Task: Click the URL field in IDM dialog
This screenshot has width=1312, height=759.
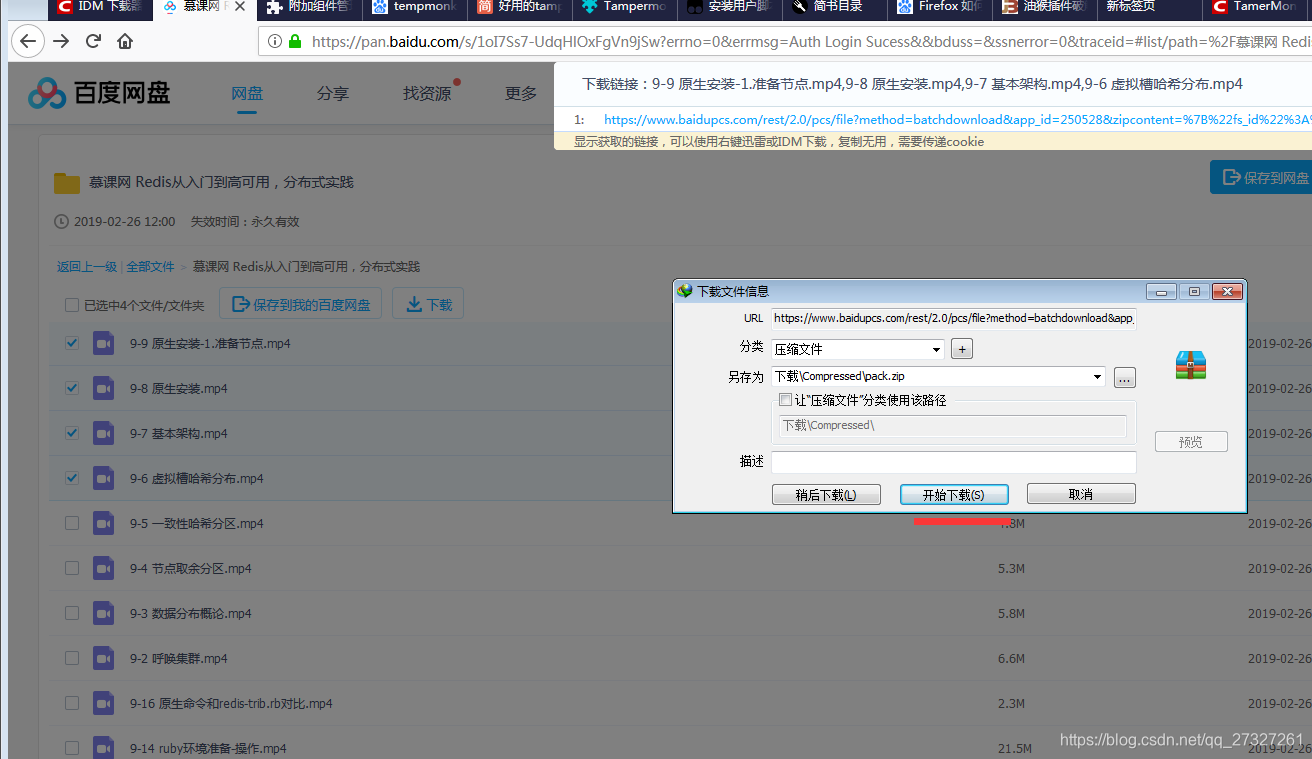Action: [x=954, y=318]
